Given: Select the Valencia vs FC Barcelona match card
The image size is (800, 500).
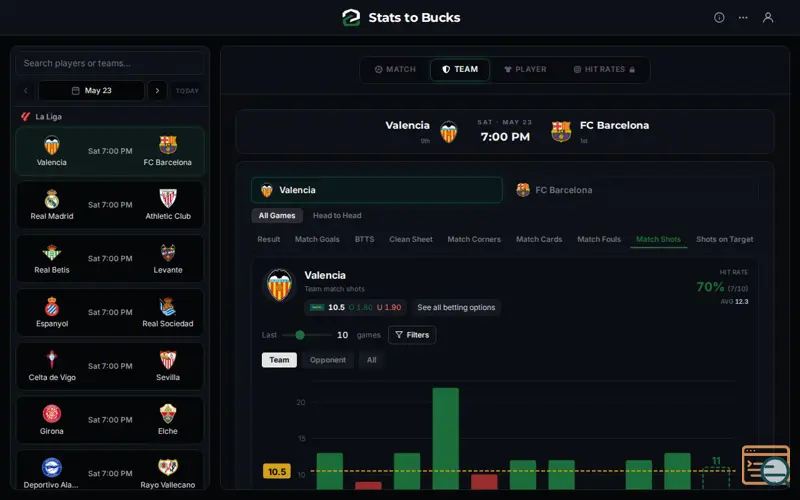Looking at the screenshot, I should [110, 152].
